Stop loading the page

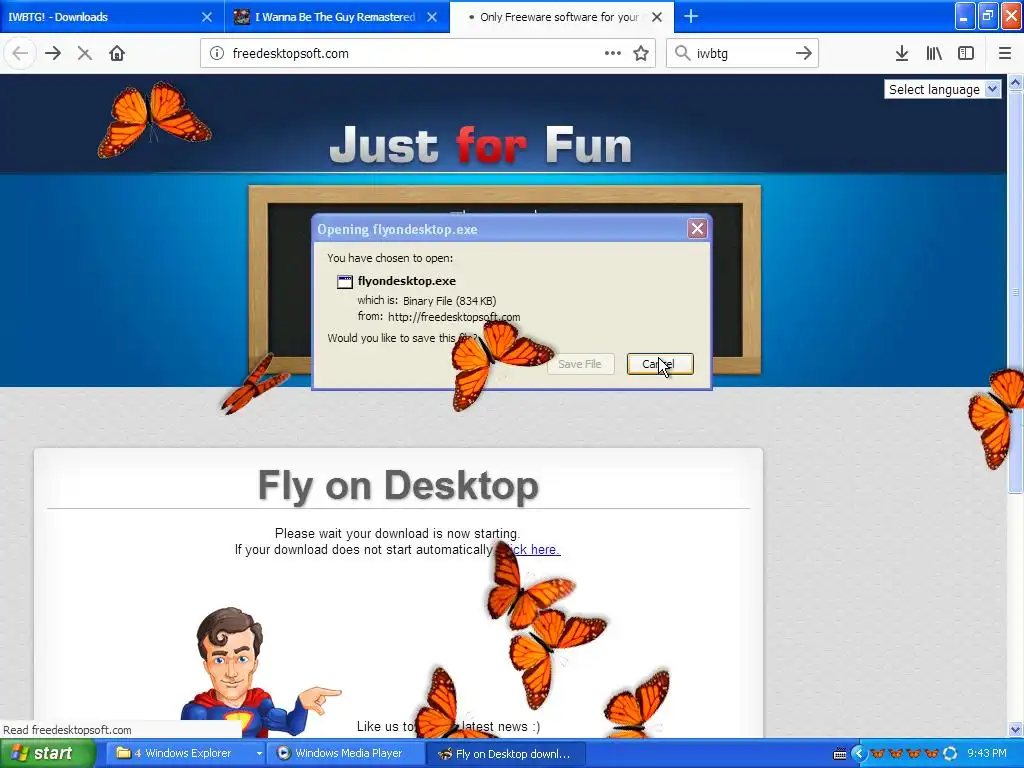click(84, 54)
